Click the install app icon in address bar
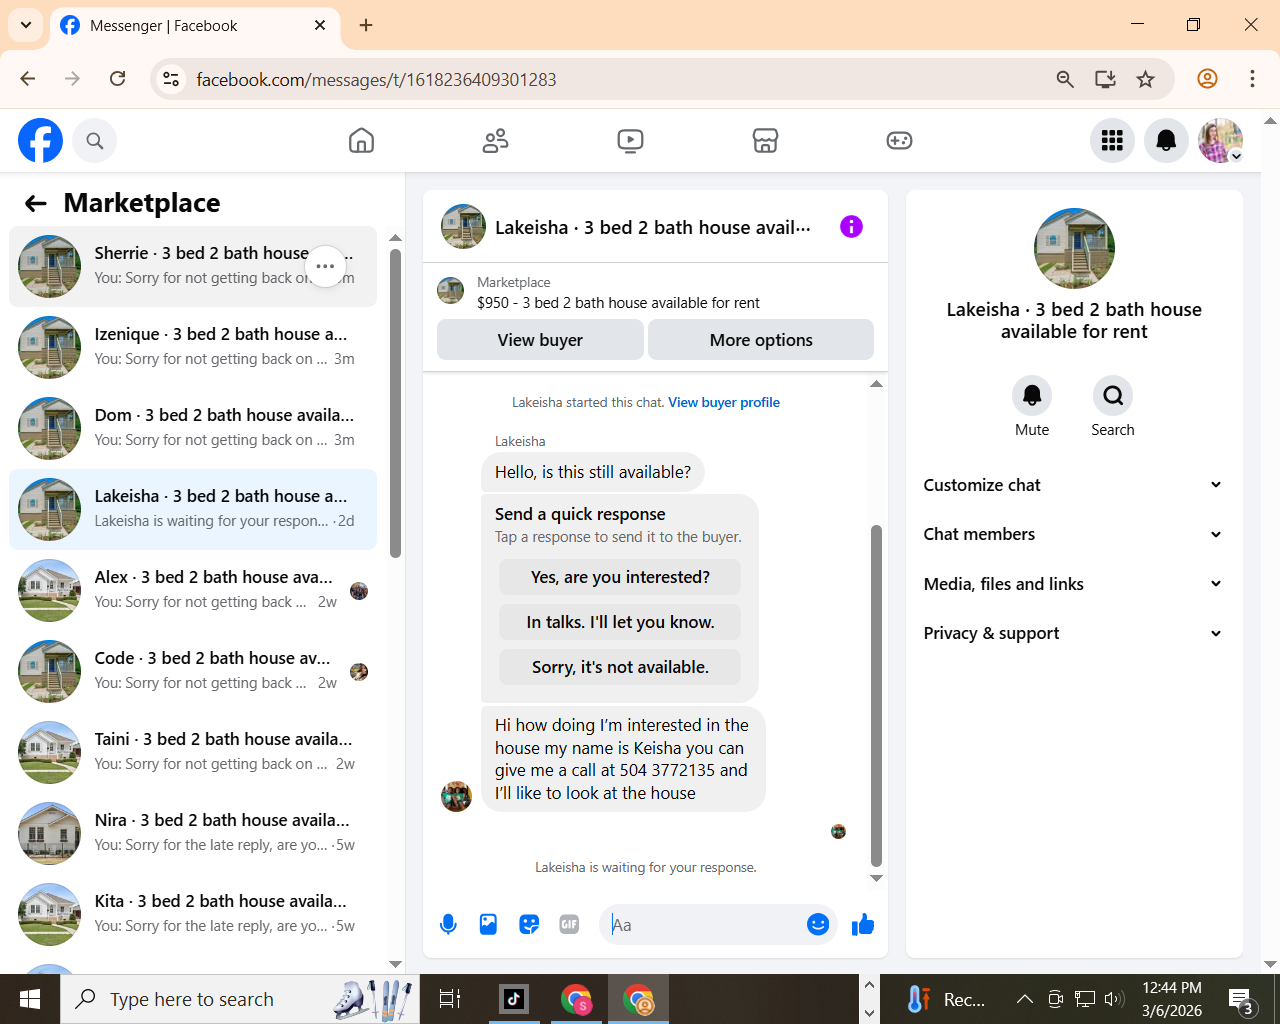Image resolution: width=1280 pixels, height=1024 pixels. (x=1105, y=79)
